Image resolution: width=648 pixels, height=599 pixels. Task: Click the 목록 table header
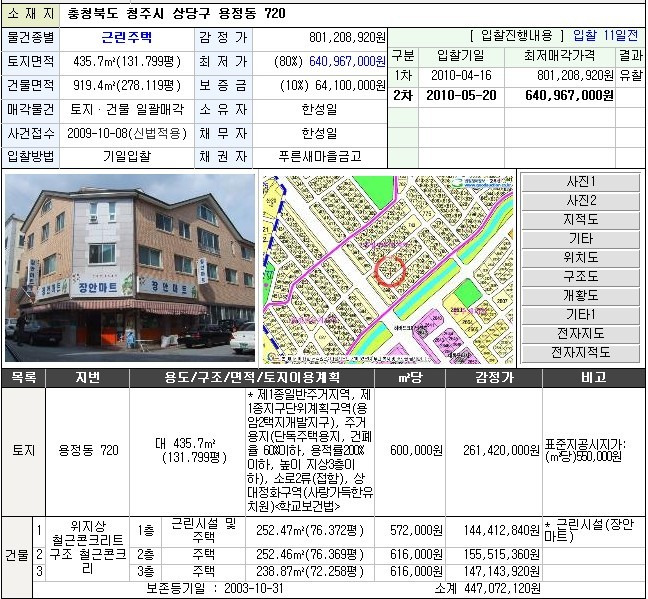[23, 377]
